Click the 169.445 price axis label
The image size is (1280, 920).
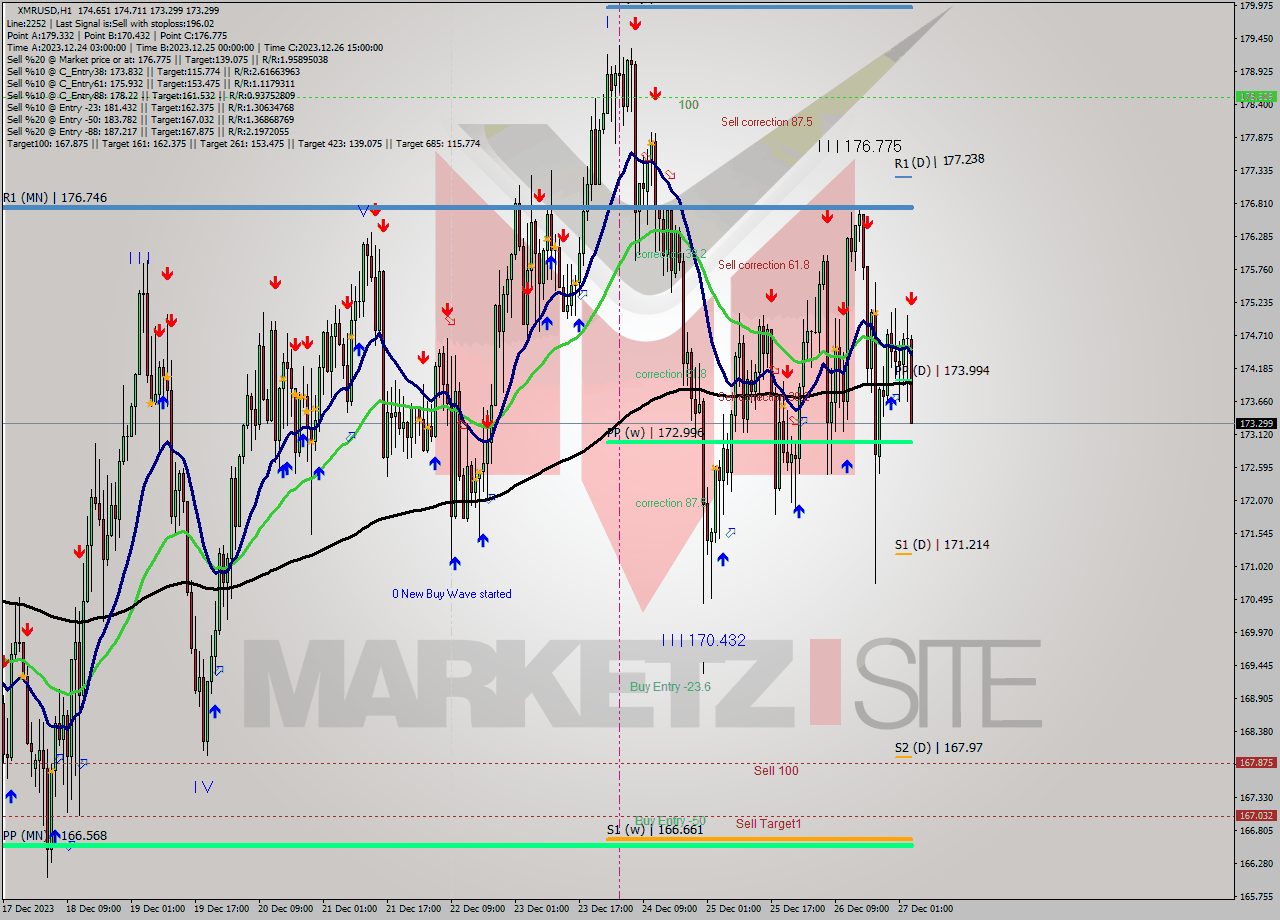(1255, 665)
